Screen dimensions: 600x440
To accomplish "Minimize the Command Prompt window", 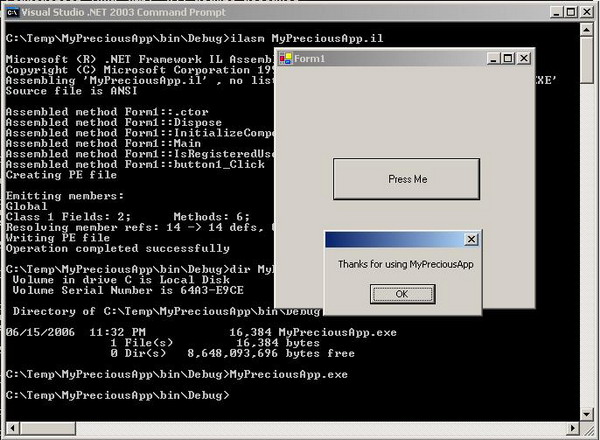I will click(x=556, y=12).
